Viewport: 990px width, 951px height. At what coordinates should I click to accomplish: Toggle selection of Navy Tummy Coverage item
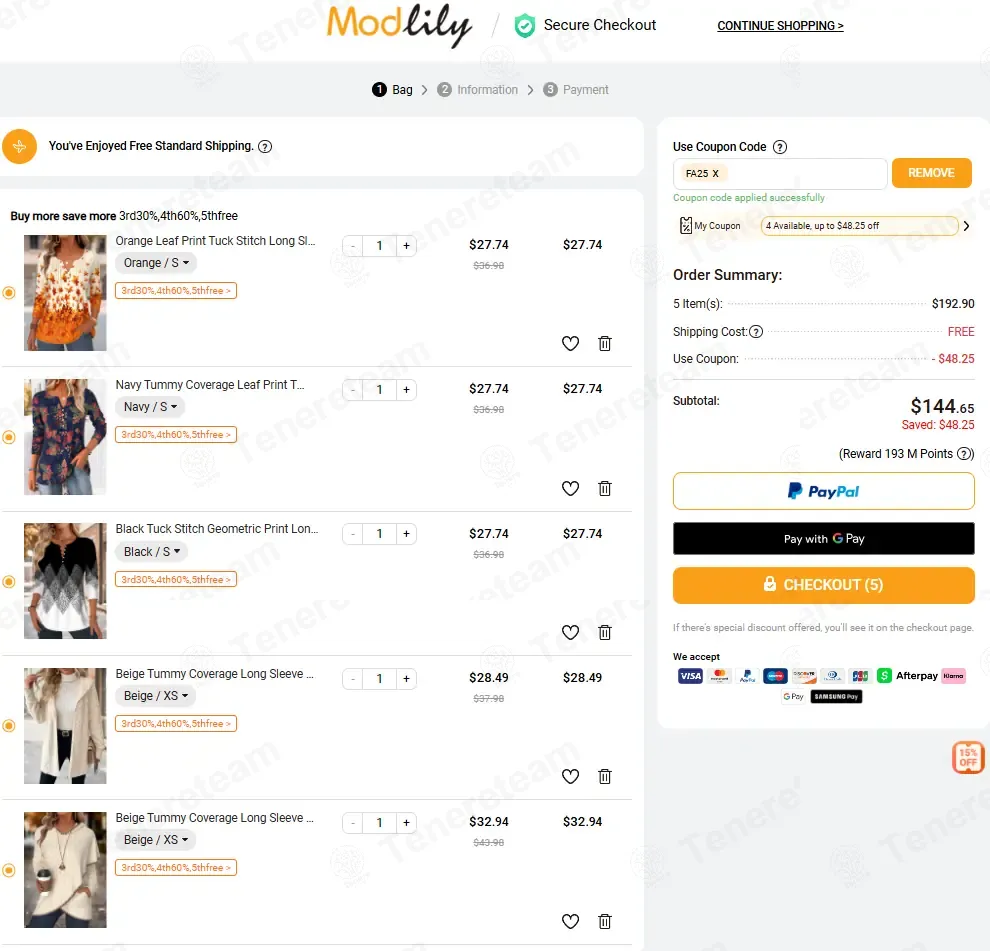point(9,437)
